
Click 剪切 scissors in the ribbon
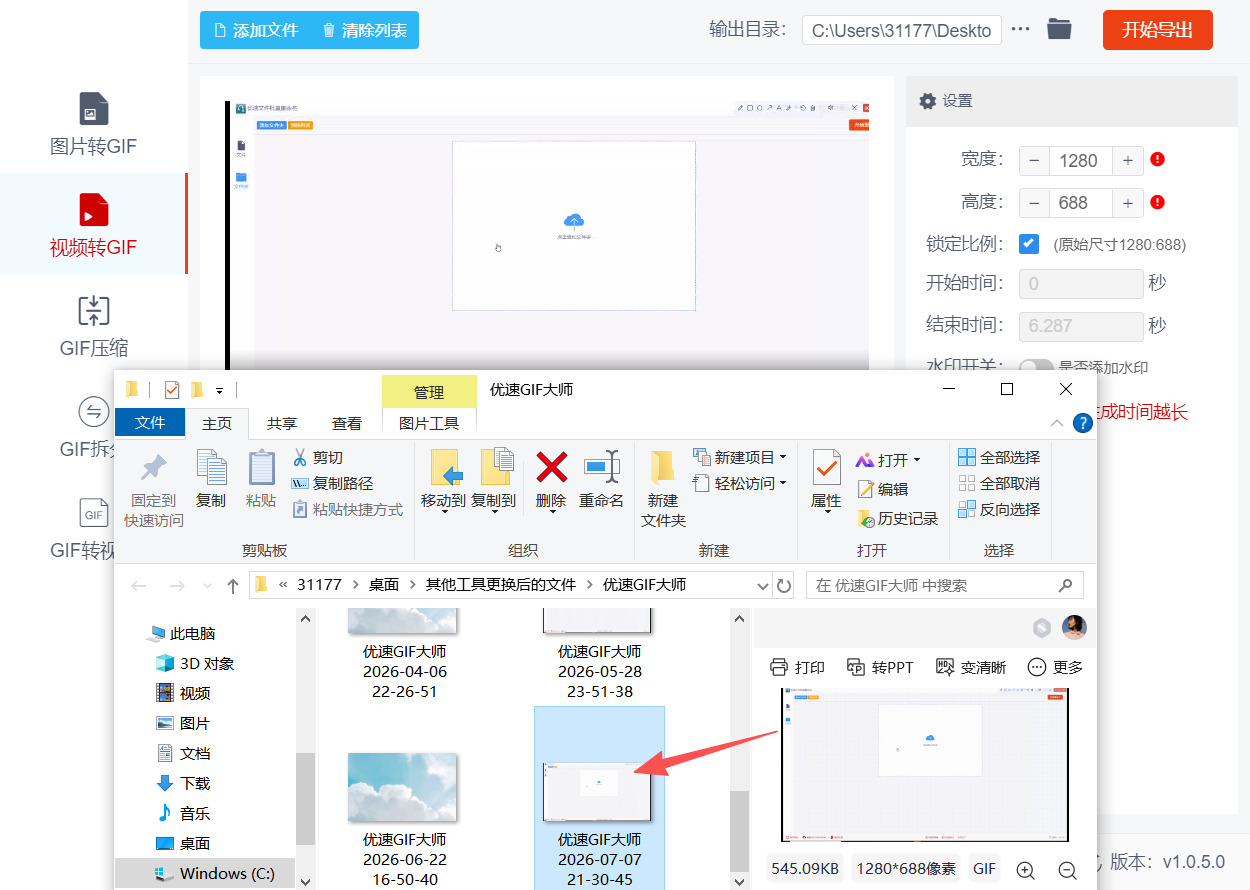[x=317, y=457]
